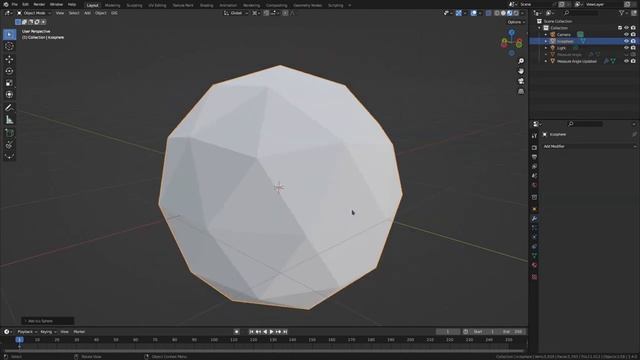Open the Render properties tab
The height and width of the screenshot is (360, 640).
tap(534, 148)
